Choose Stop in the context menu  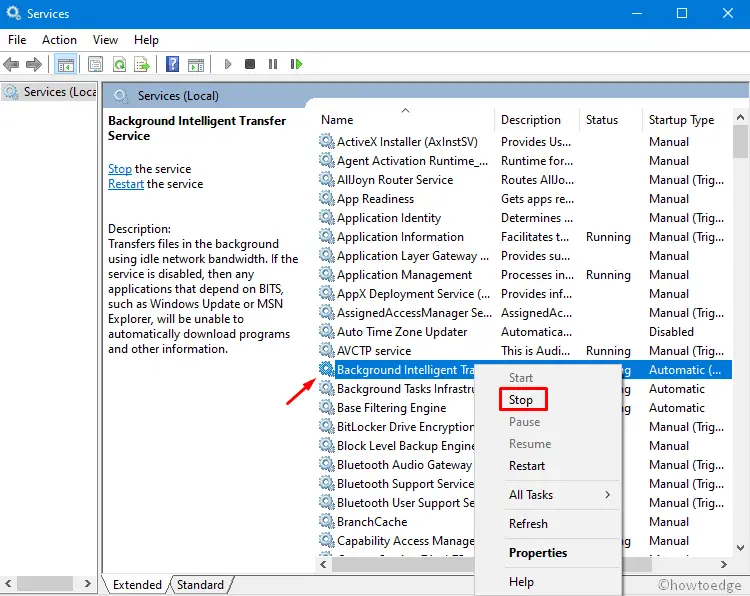[x=521, y=400]
